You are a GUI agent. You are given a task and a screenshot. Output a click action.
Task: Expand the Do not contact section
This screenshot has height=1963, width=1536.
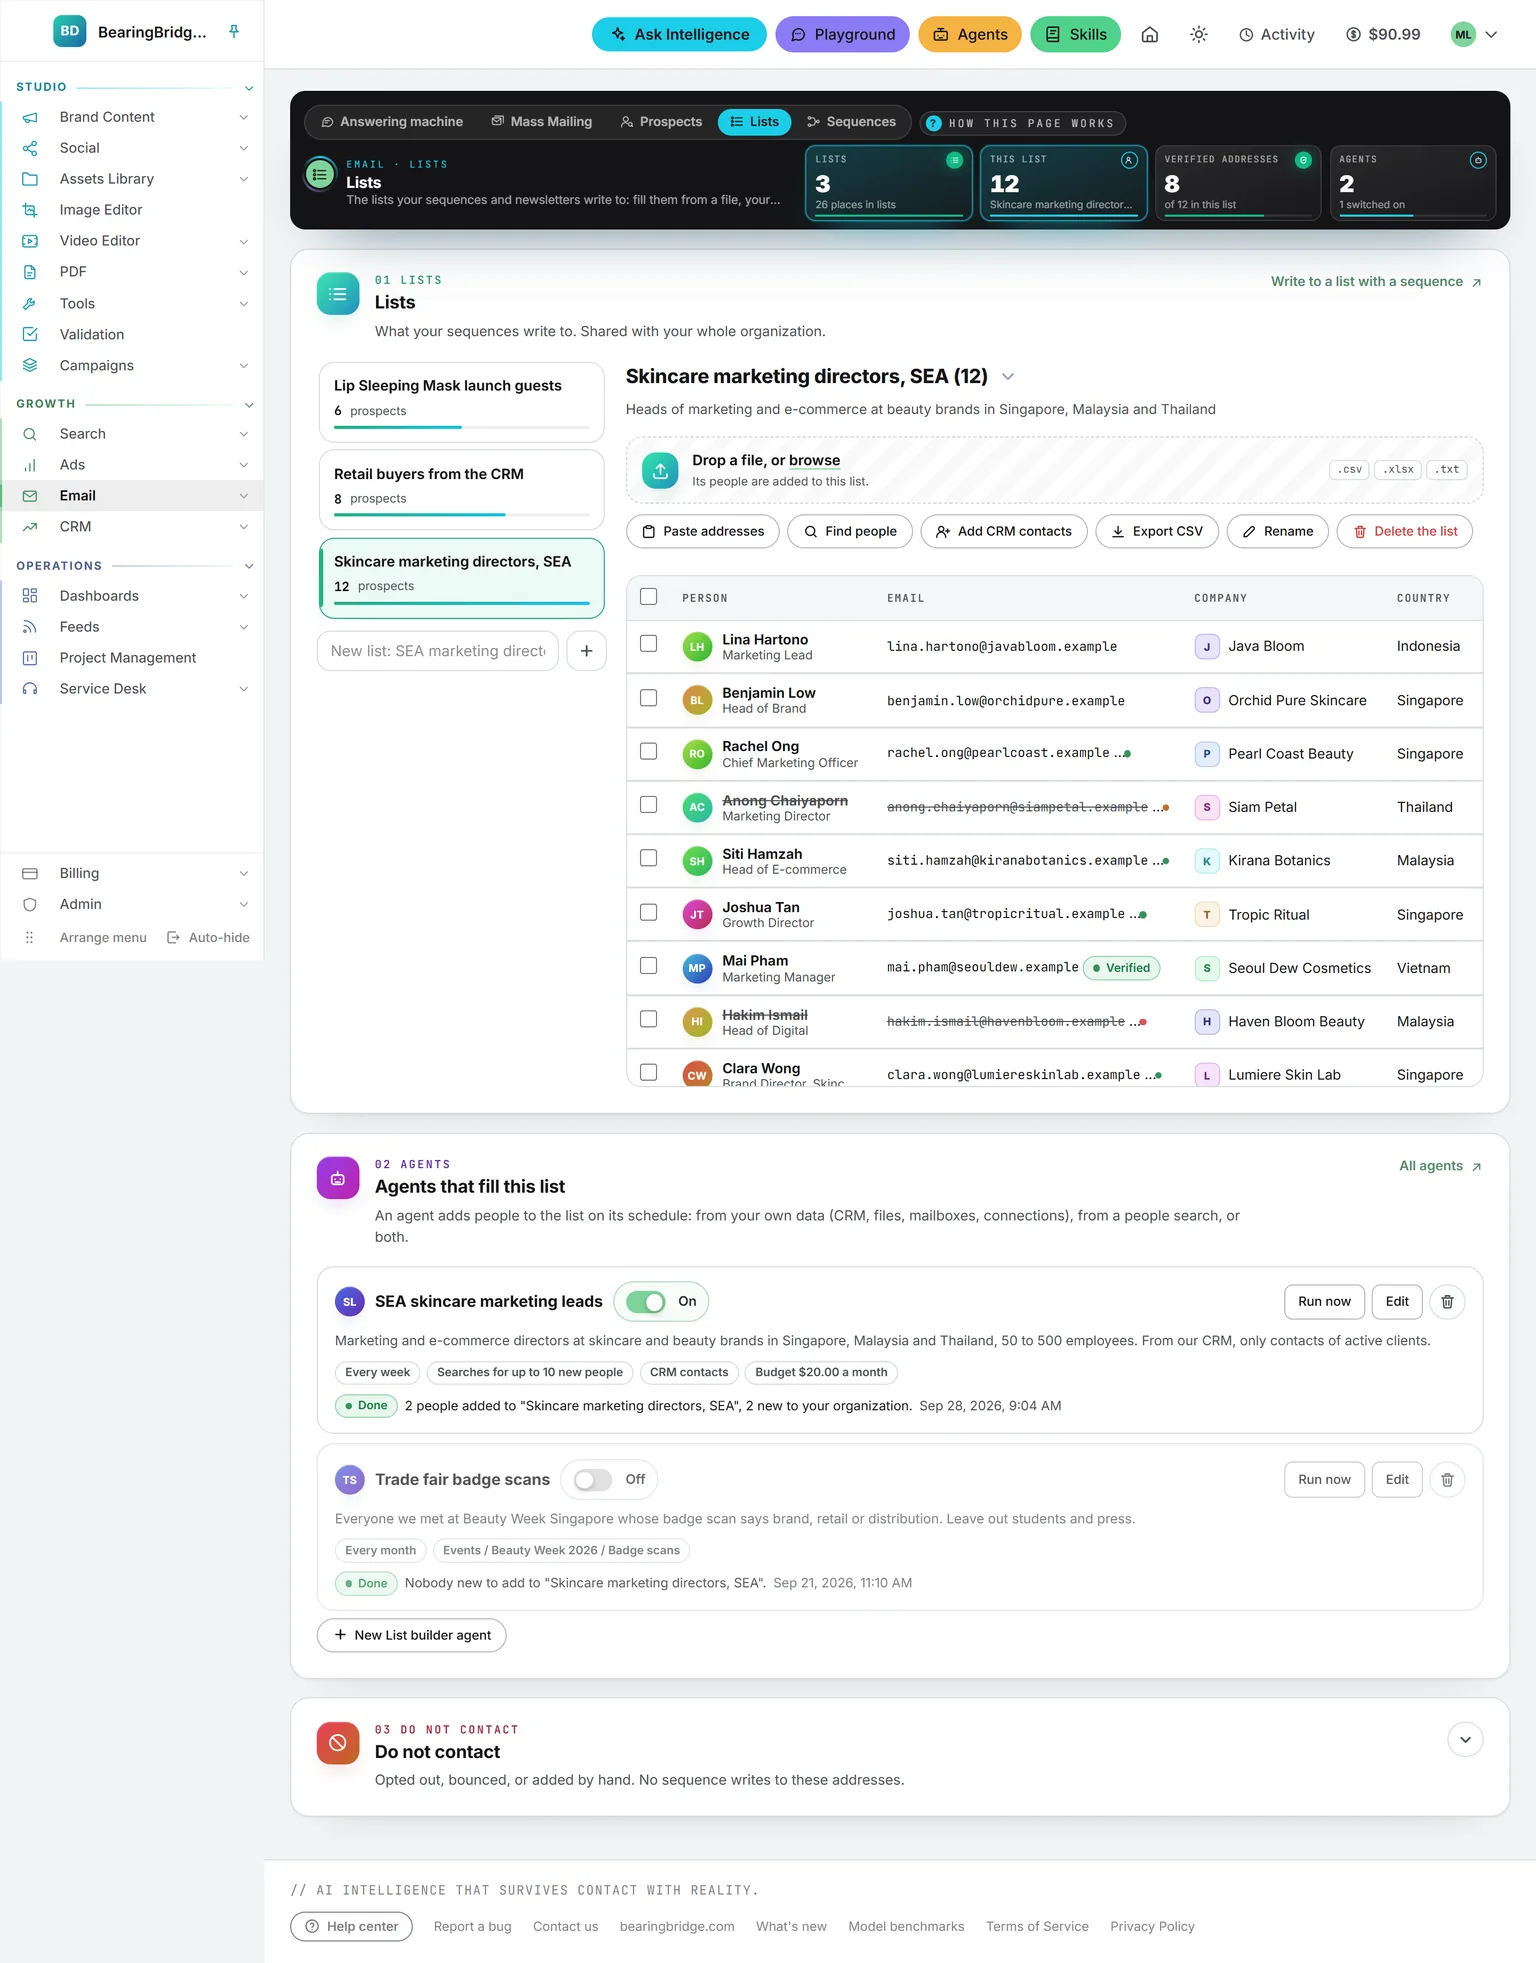[1465, 1739]
